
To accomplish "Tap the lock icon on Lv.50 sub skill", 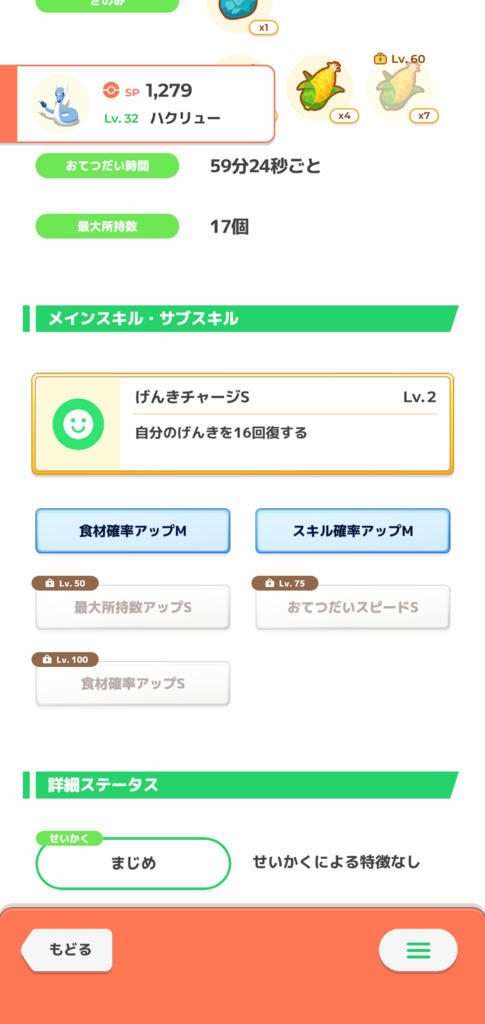I will (50, 583).
